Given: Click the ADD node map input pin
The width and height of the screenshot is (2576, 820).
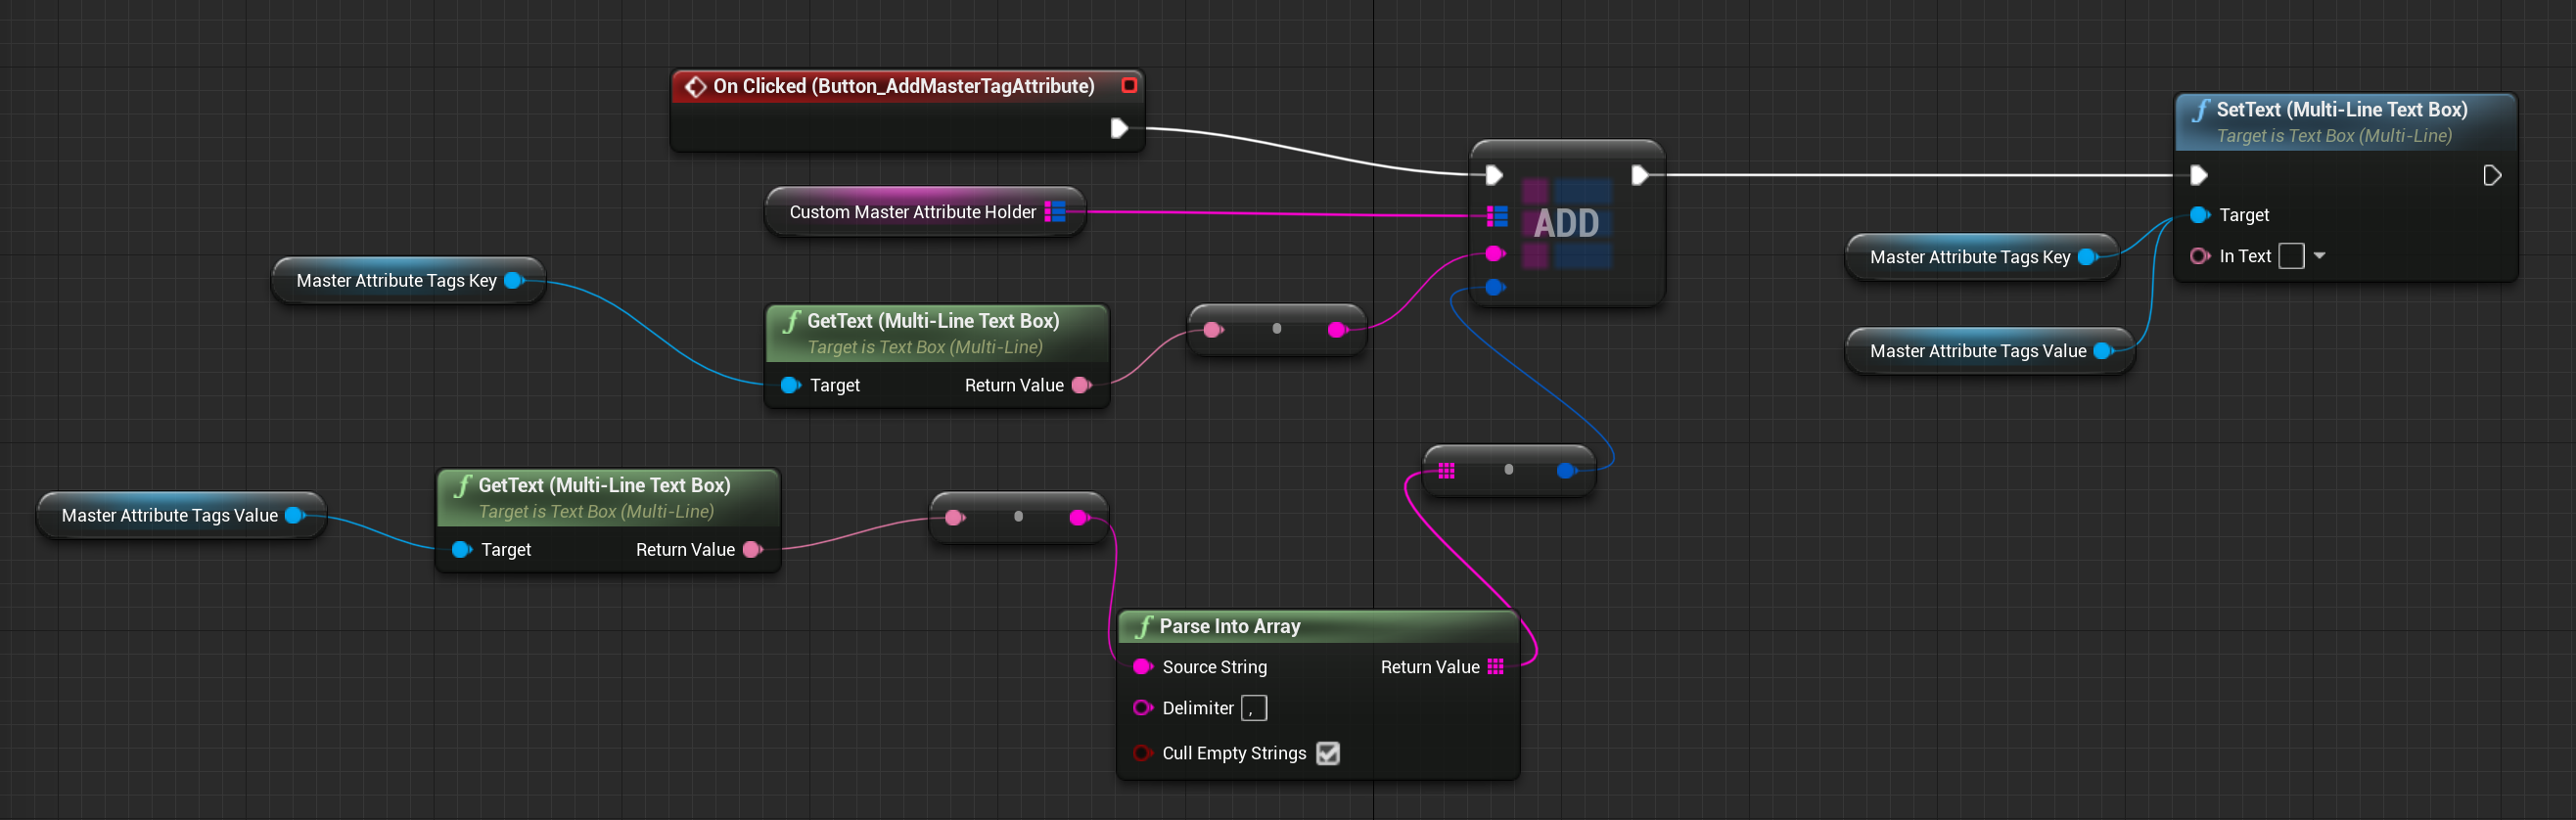Looking at the screenshot, I should [x=1496, y=216].
